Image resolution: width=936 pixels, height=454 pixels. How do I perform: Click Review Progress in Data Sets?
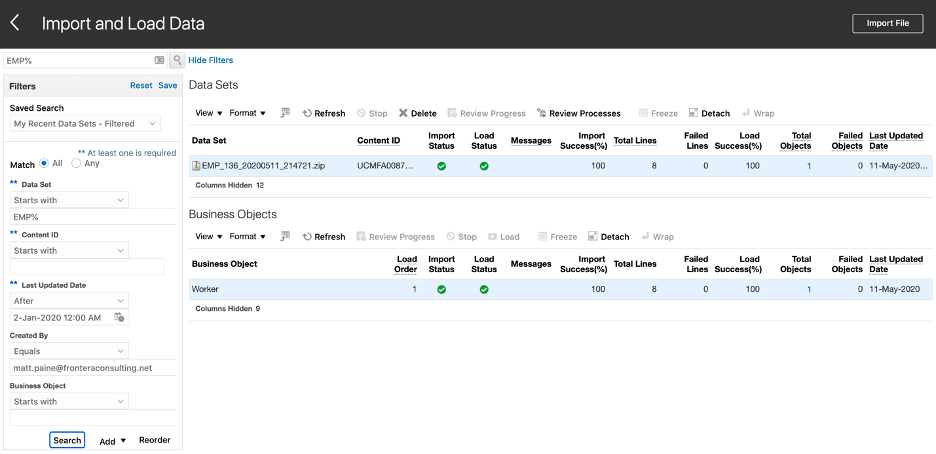point(487,113)
